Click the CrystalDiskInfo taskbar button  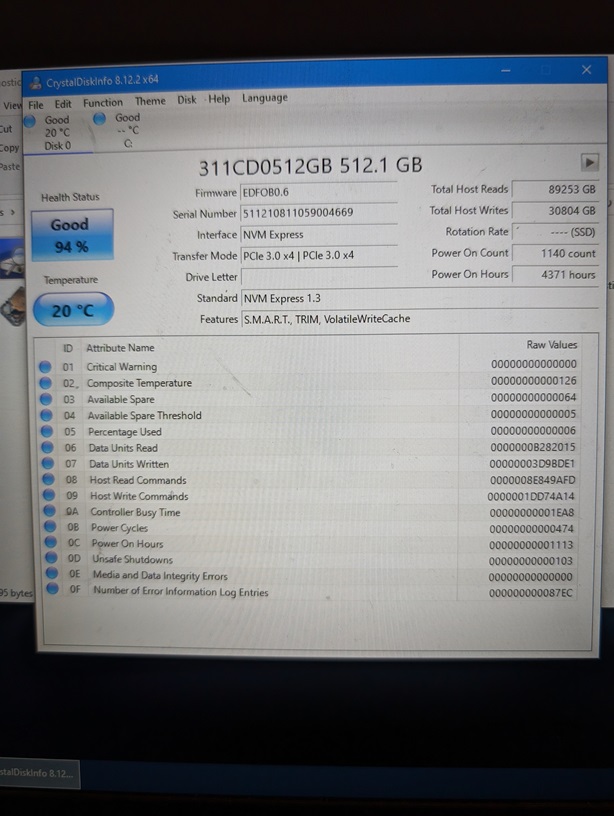(x=40, y=773)
